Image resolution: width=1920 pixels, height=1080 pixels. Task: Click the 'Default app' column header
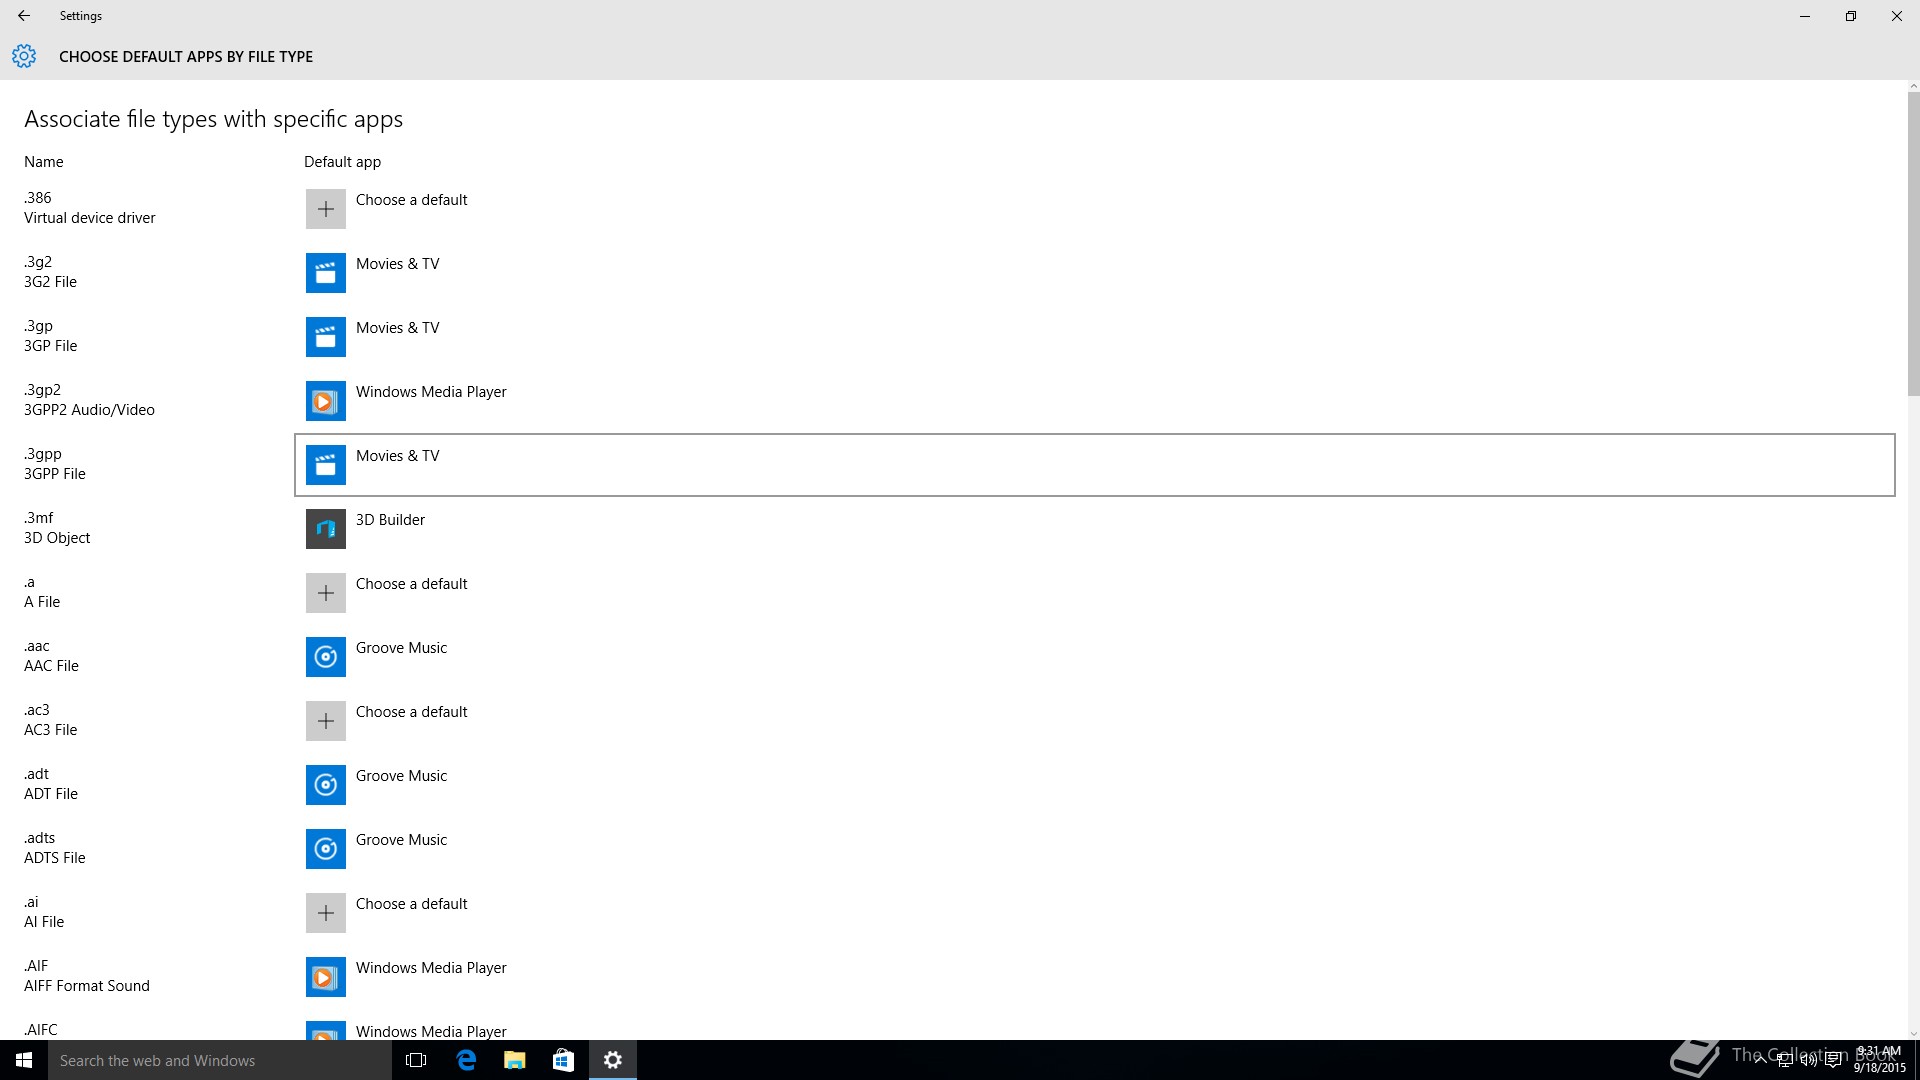pos(342,162)
